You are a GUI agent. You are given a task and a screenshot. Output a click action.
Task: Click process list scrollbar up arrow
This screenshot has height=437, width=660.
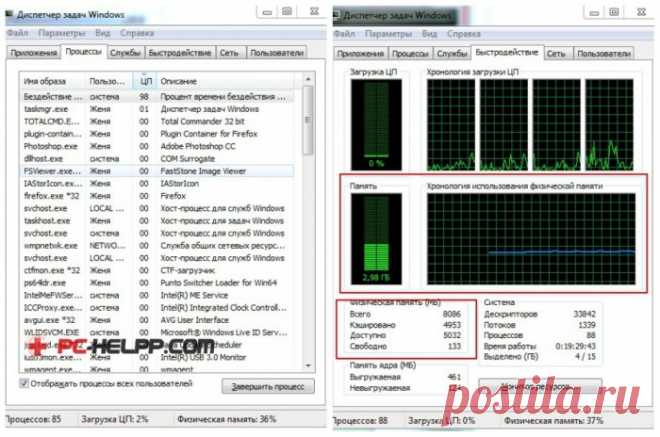coord(308,79)
